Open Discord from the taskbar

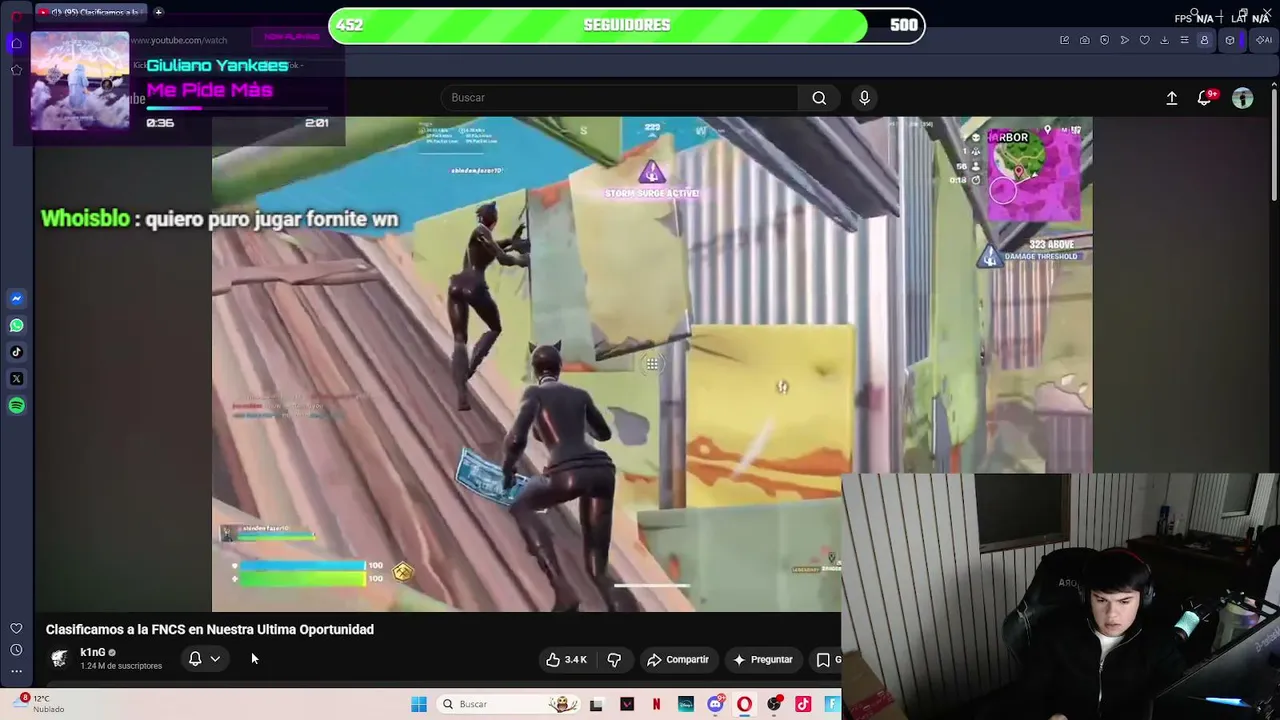pyautogui.click(x=715, y=704)
